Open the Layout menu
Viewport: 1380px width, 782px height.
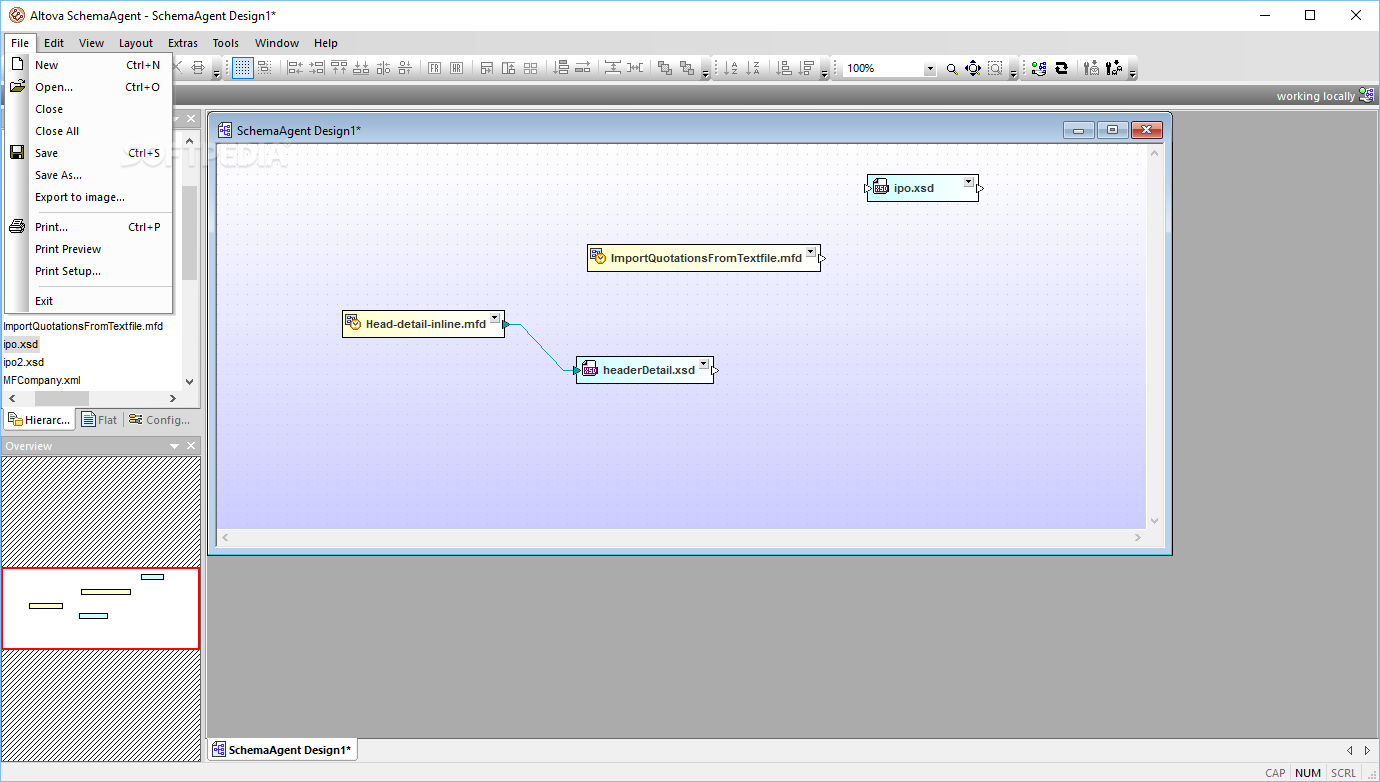click(136, 43)
